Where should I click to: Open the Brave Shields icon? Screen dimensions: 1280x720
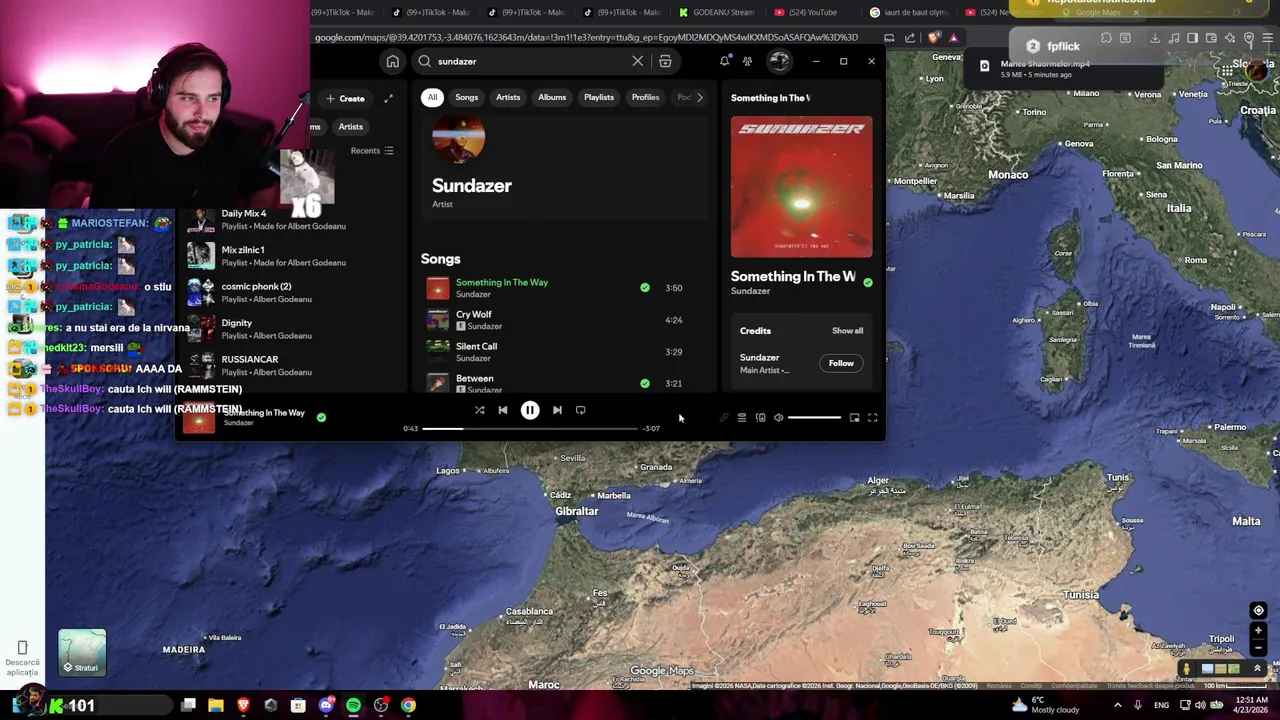tap(933, 38)
